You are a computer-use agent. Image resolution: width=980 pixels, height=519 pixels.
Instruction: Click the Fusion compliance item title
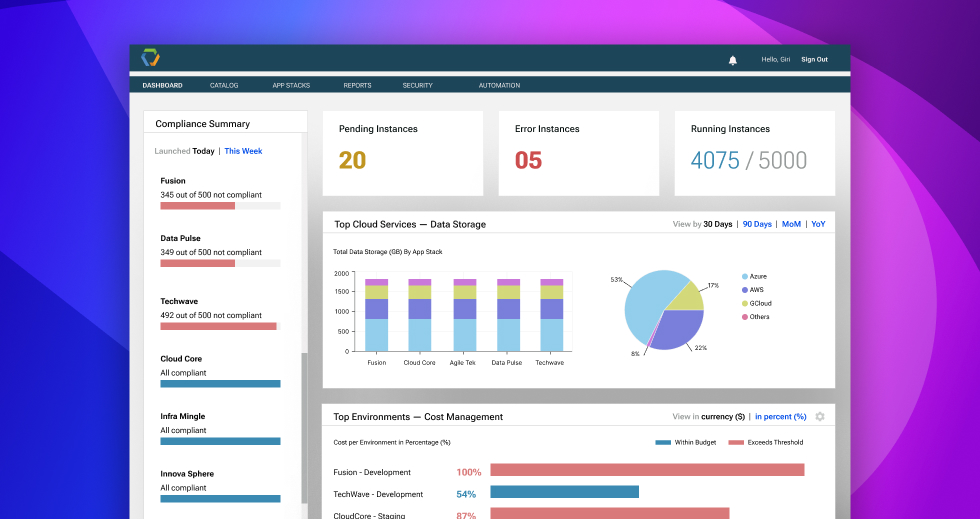click(173, 181)
